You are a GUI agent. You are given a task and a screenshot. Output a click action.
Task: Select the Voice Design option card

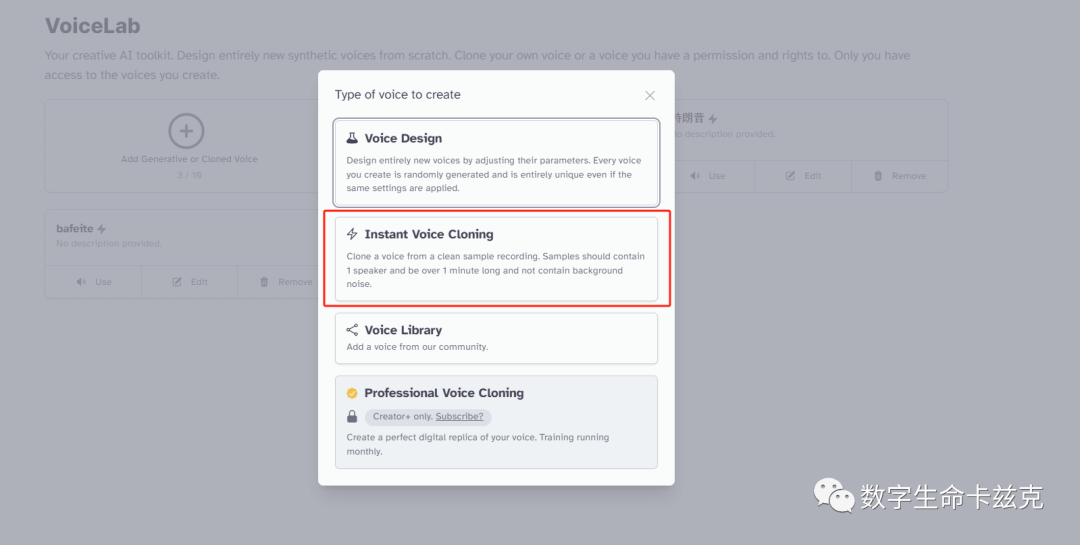pos(496,163)
